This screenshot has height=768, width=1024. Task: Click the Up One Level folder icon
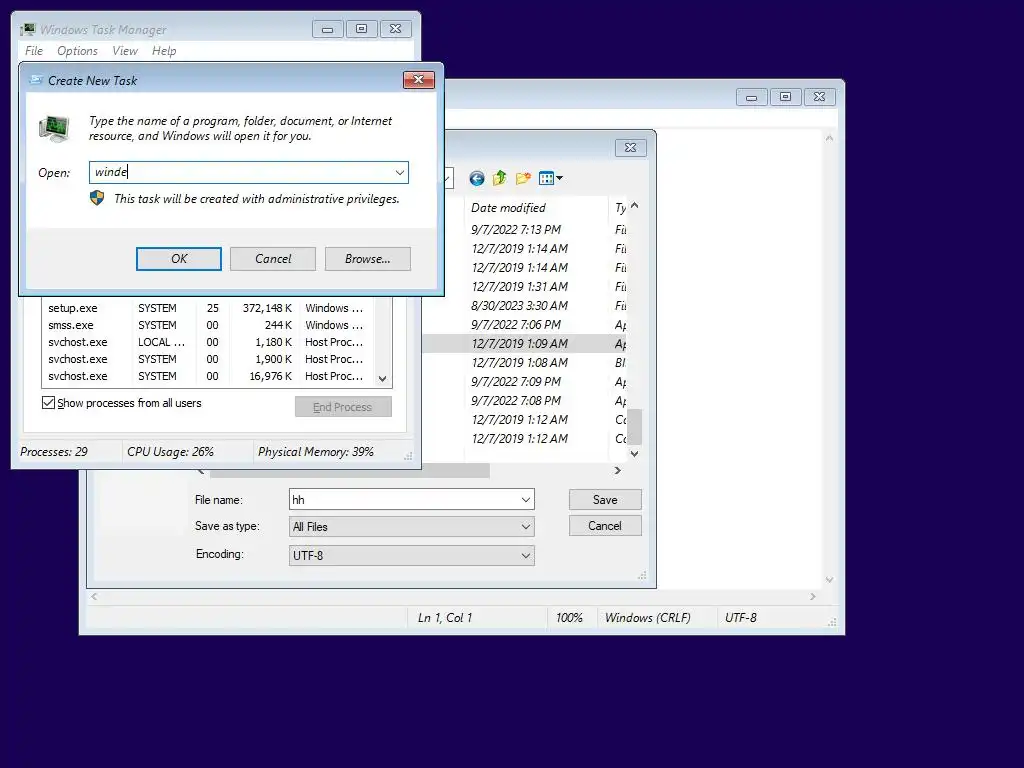pos(500,178)
